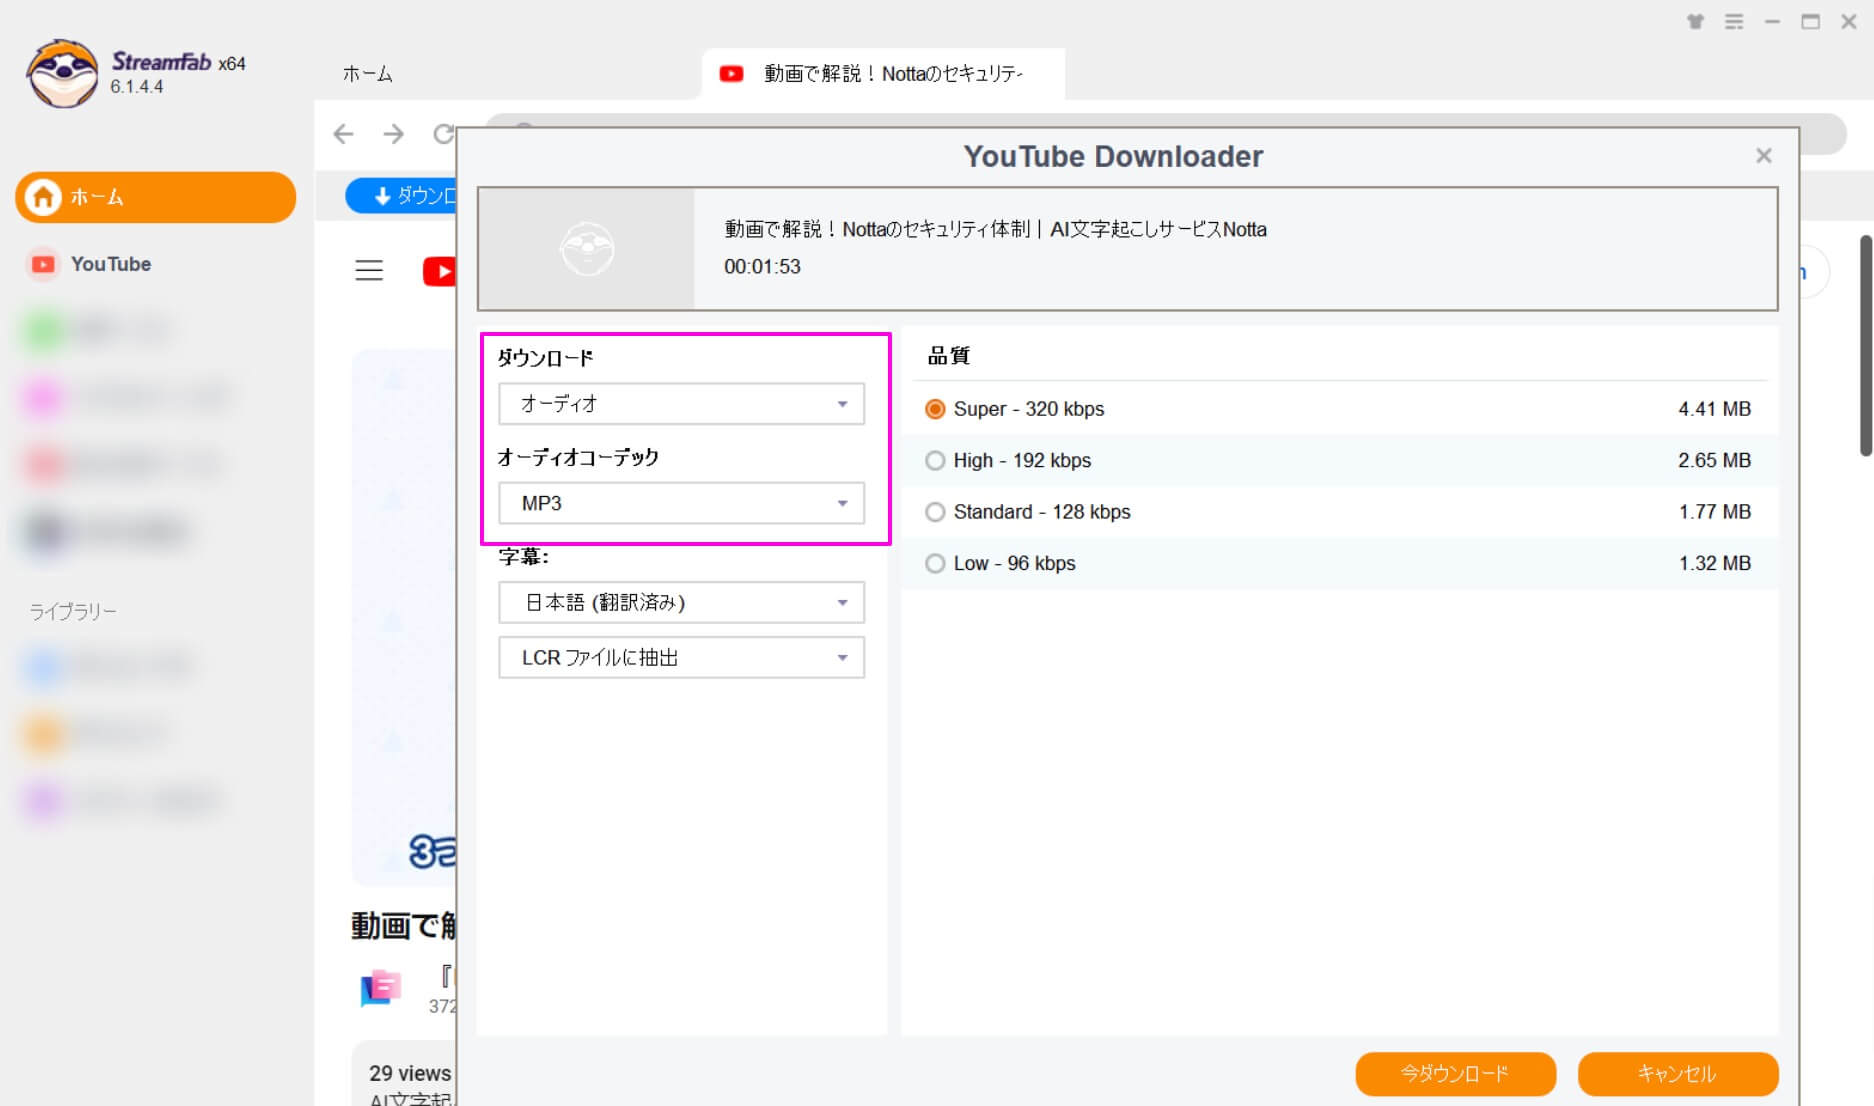Open the オーディオコーデック dropdown (MP3)
Viewport: 1874px width, 1106px height.
(682, 503)
